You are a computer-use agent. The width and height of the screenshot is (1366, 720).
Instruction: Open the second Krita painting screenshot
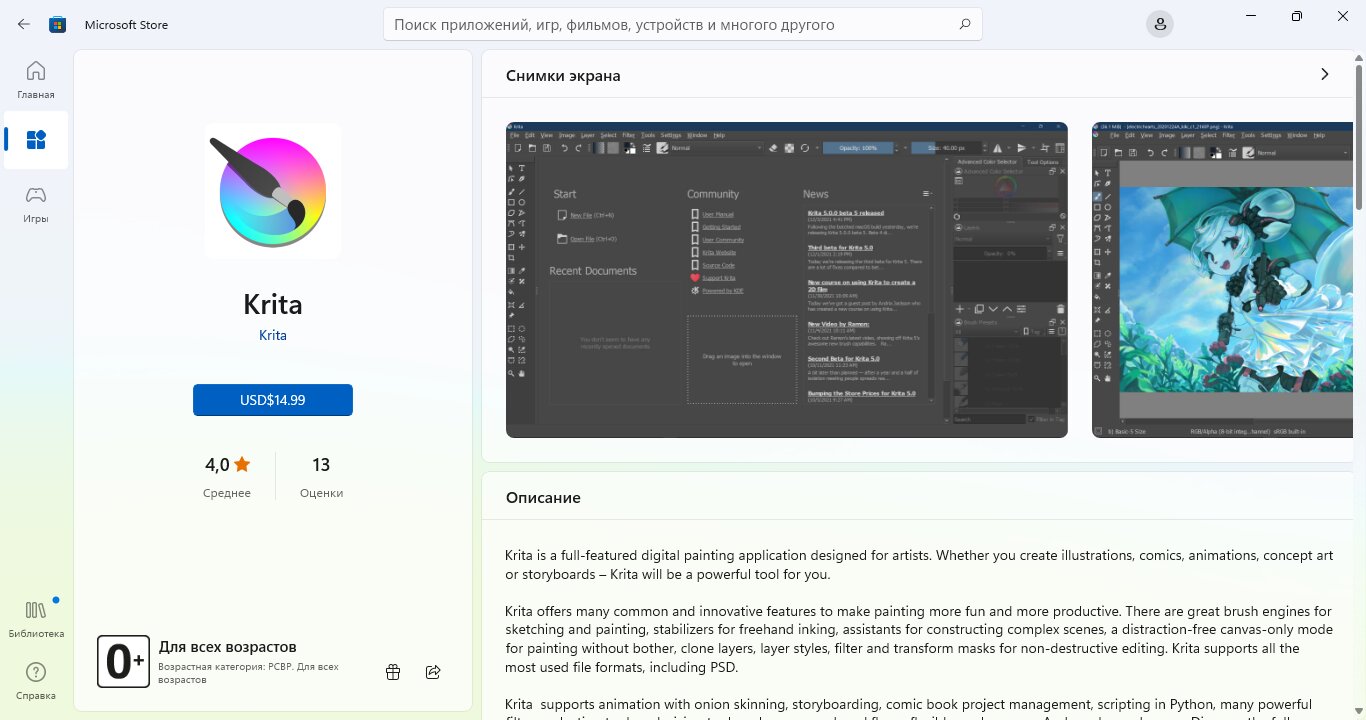[1223, 280]
